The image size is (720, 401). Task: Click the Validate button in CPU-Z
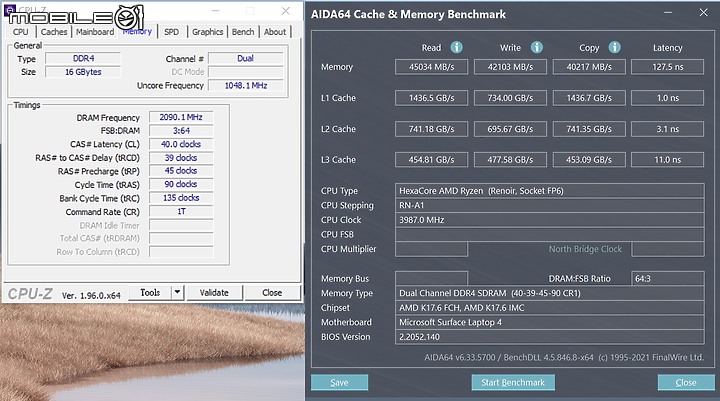click(x=214, y=293)
